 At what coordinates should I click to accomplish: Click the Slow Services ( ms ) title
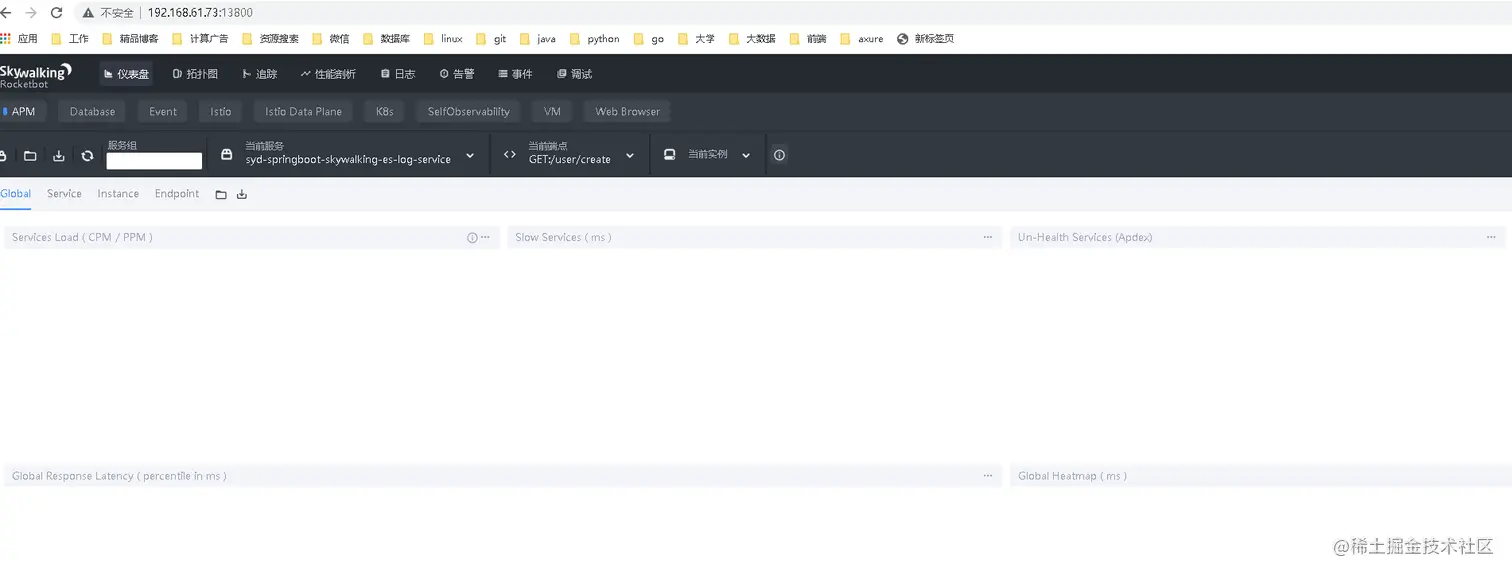point(563,238)
